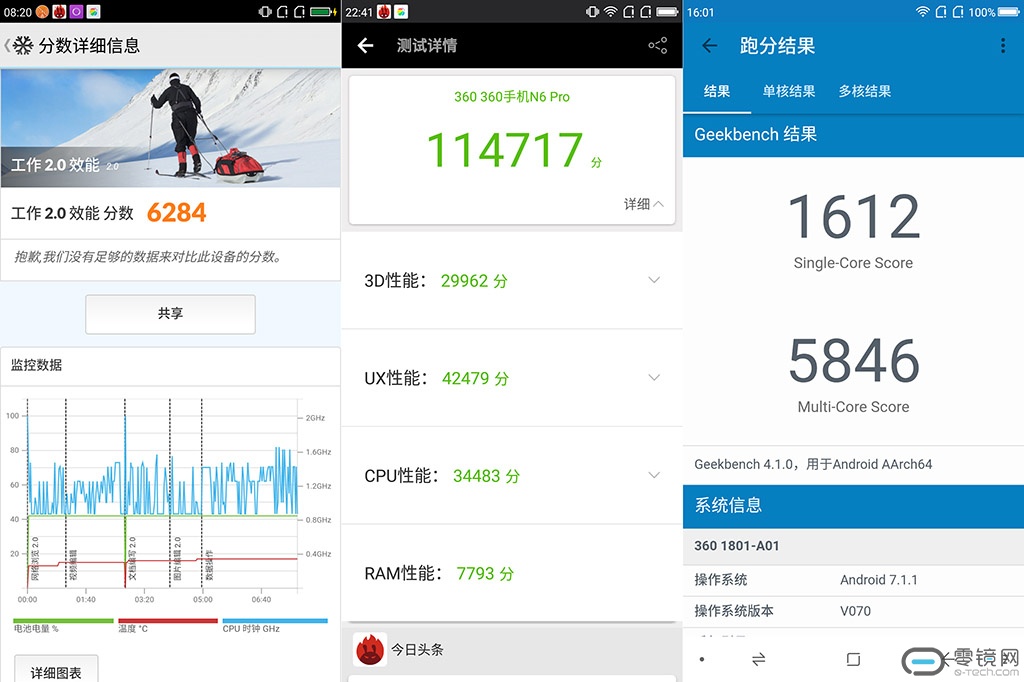Click the blue CPU 时钟 GHz legend bar

tap(275, 621)
